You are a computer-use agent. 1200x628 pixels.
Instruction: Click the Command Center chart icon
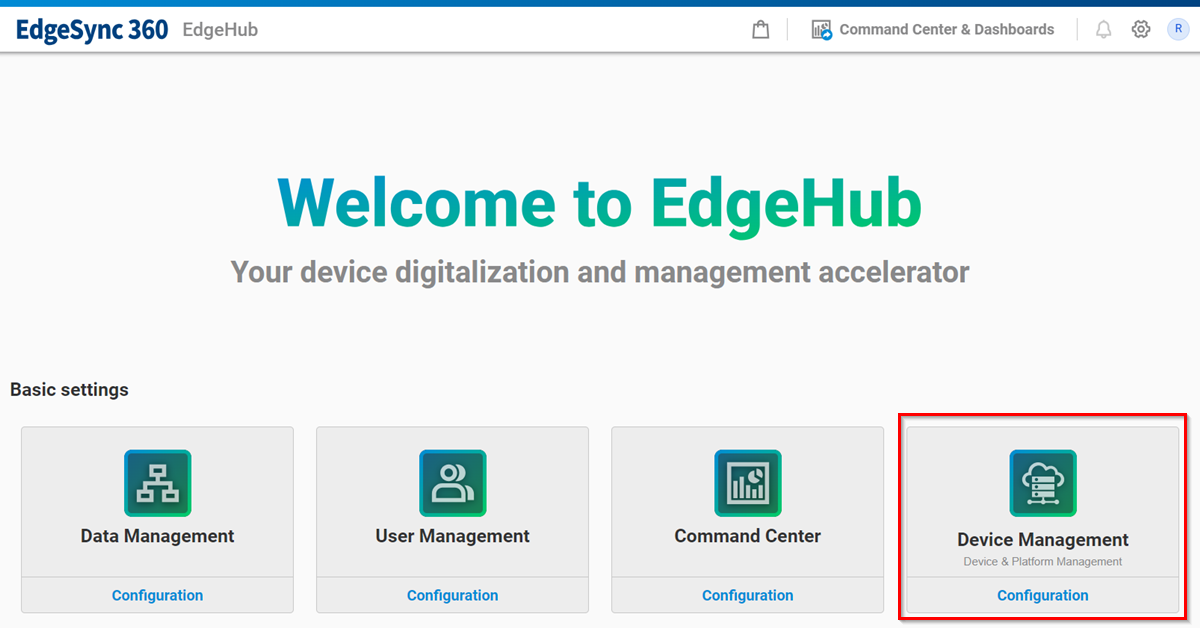click(x=747, y=483)
